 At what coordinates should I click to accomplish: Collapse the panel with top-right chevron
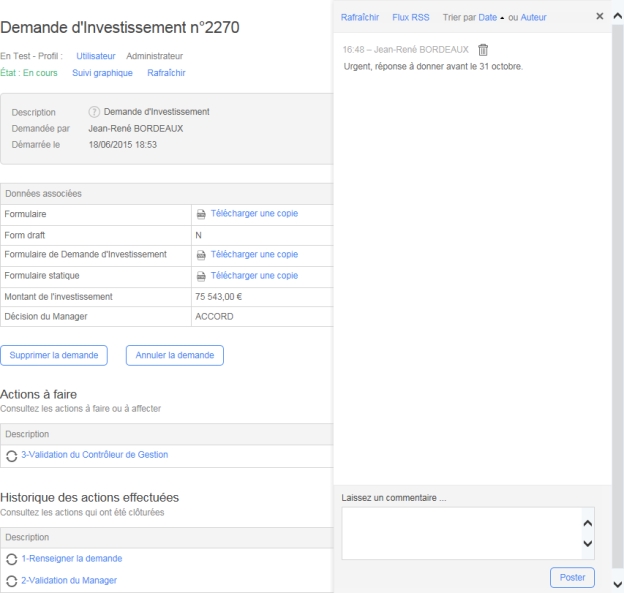[x=615, y=17]
